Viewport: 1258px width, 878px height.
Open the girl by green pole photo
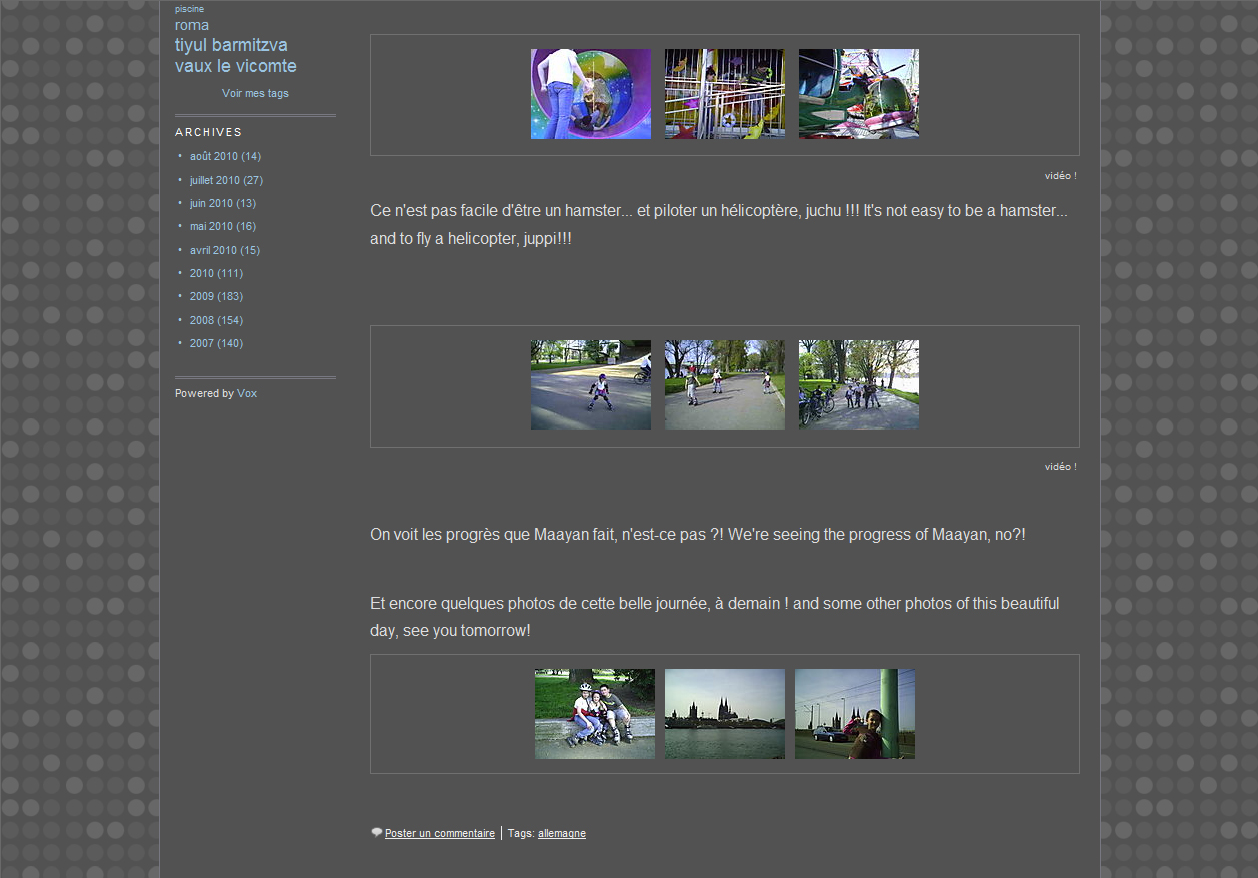click(x=854, y=714)
